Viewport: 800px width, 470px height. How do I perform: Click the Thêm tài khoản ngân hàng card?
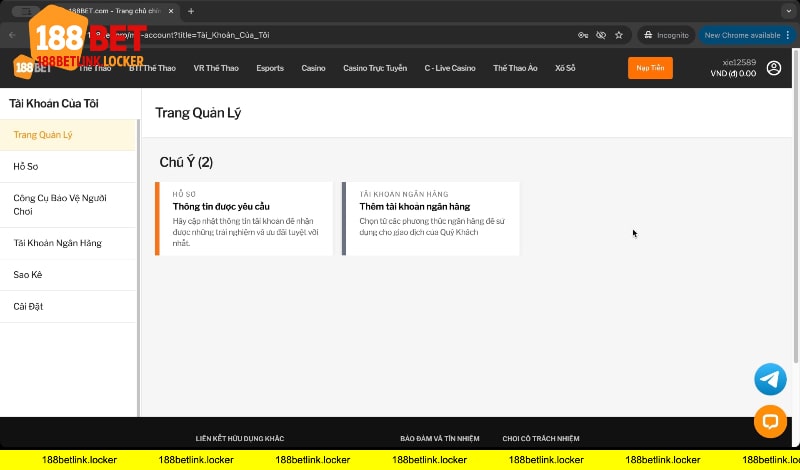431,218
